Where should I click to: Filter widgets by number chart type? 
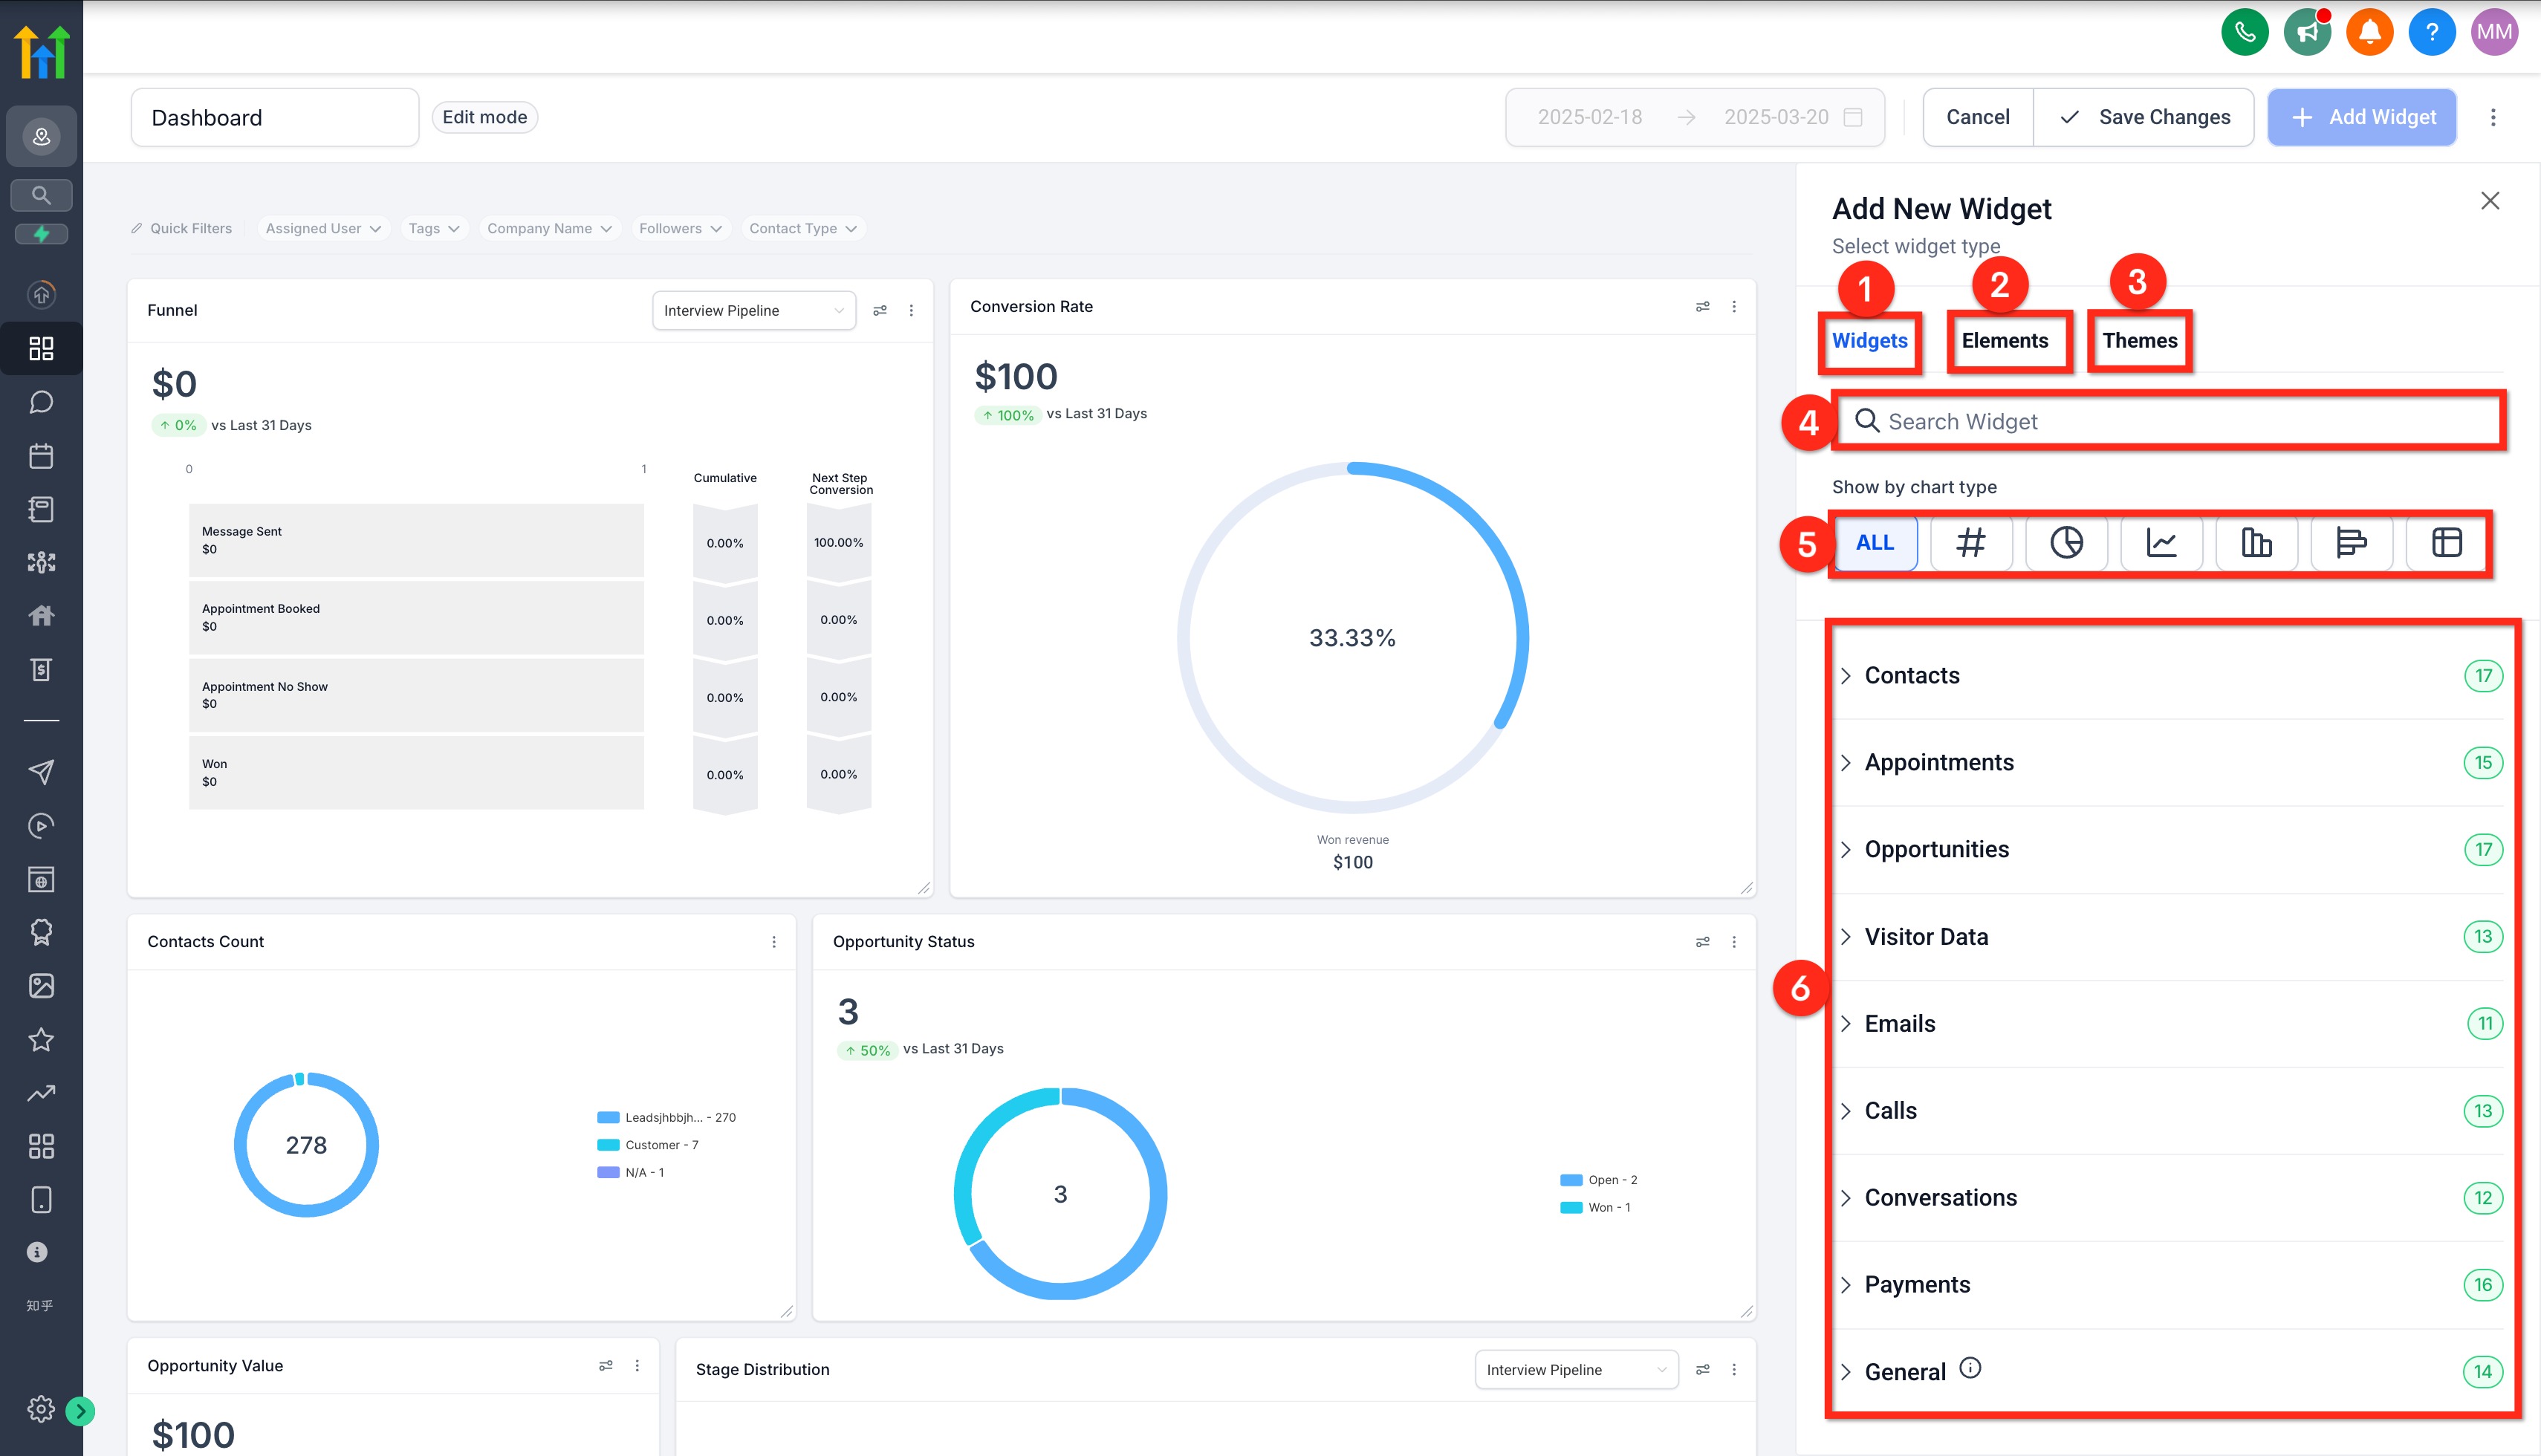pyautogui.click(x=1970, y=543)
